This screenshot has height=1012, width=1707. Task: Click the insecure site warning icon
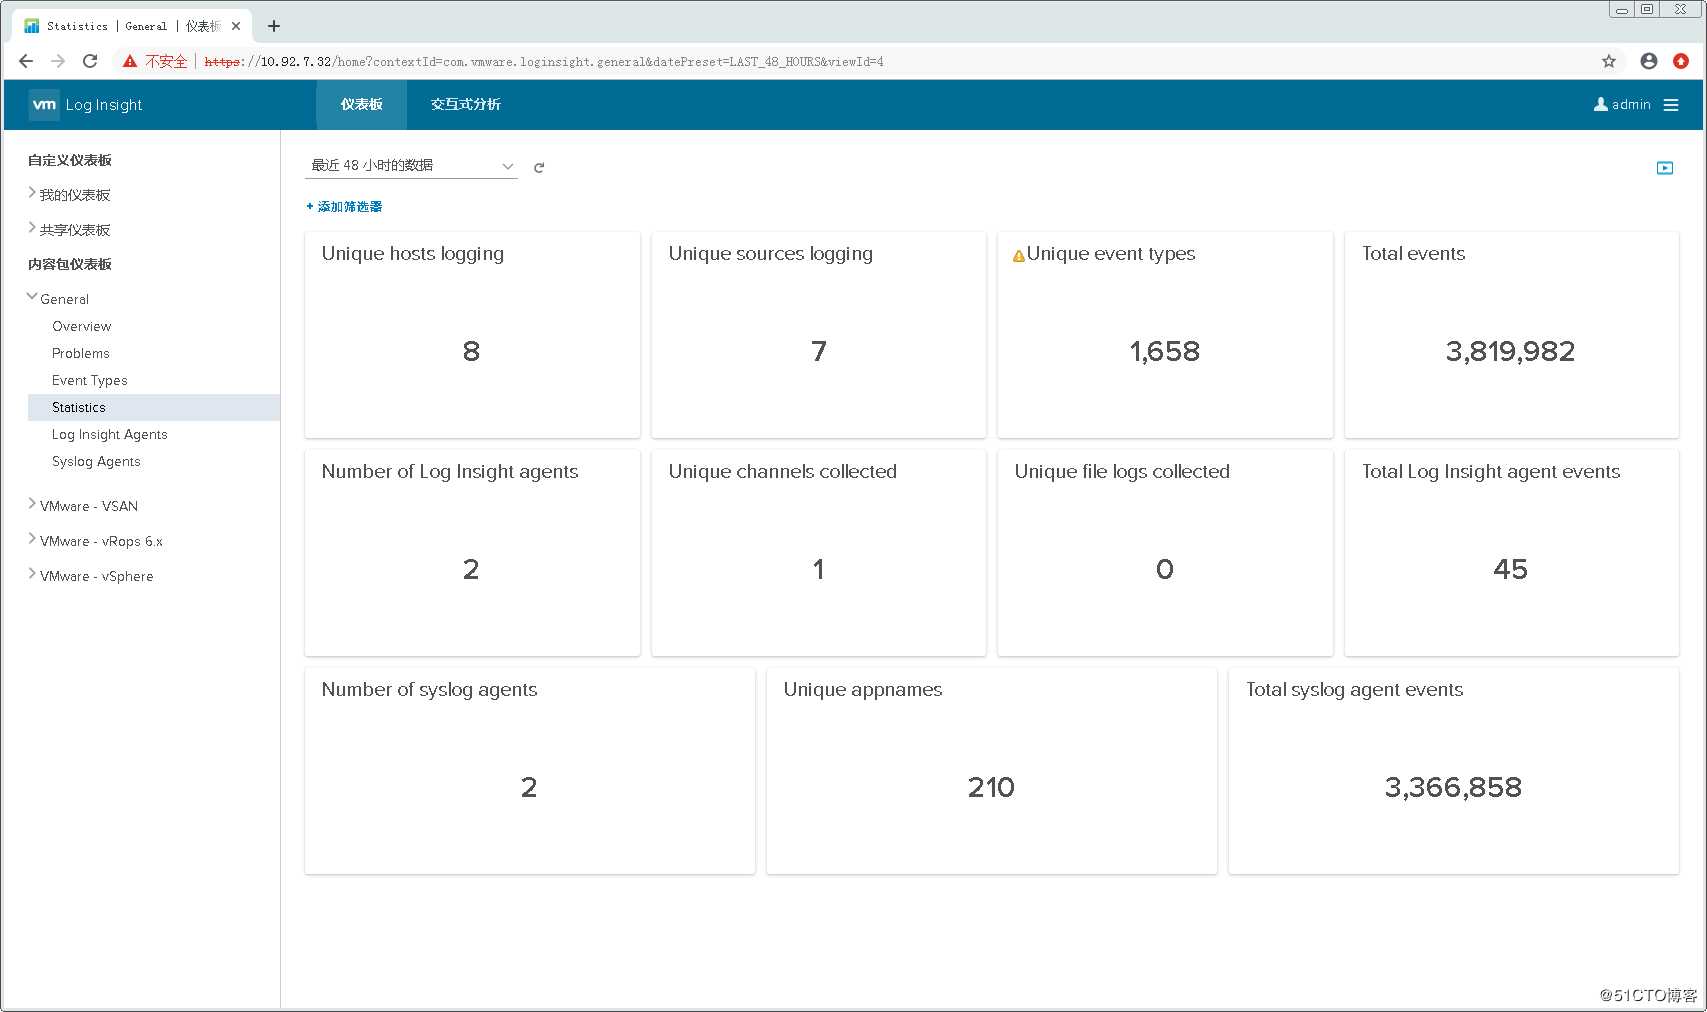pos(130,62)
